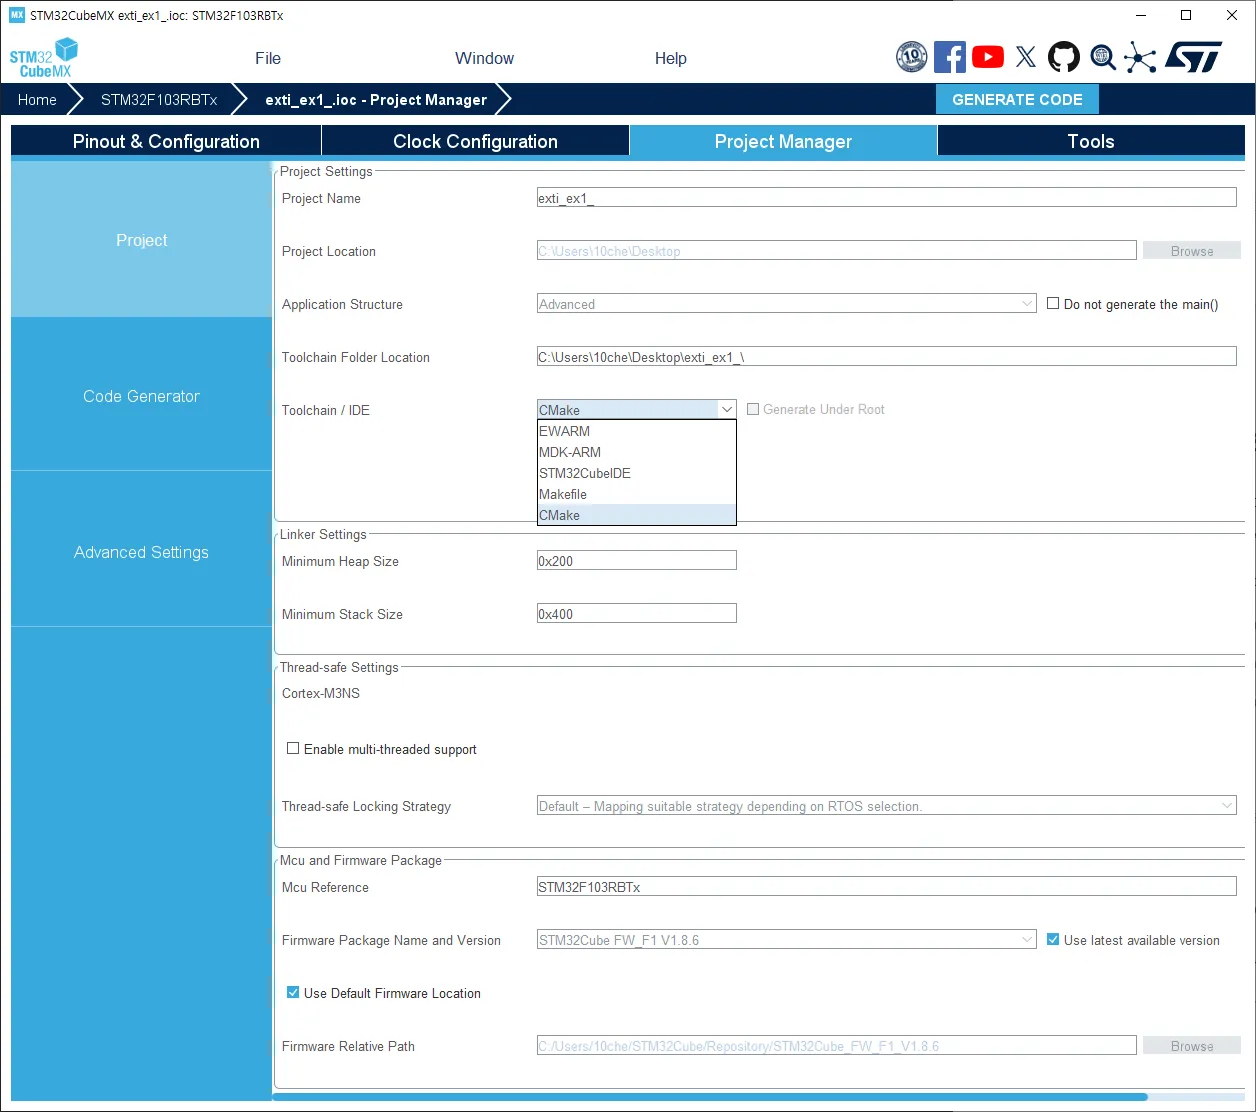Open the YouTube icon link
This screenshot has width=1256, height=1112.
[x=988, y=57]
